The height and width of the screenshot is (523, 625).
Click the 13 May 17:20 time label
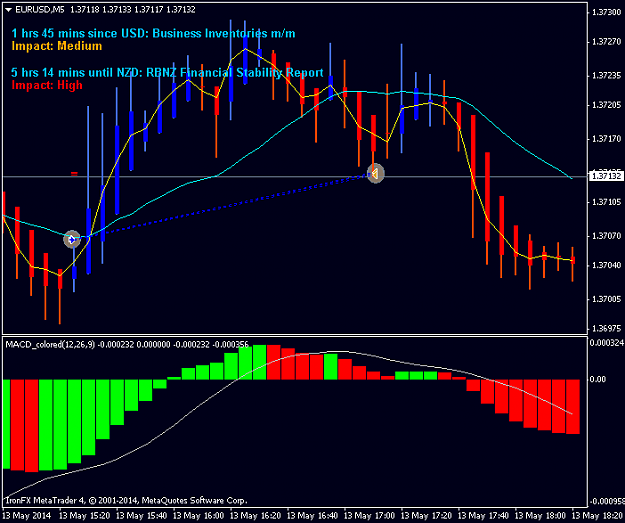coord(427,515)
